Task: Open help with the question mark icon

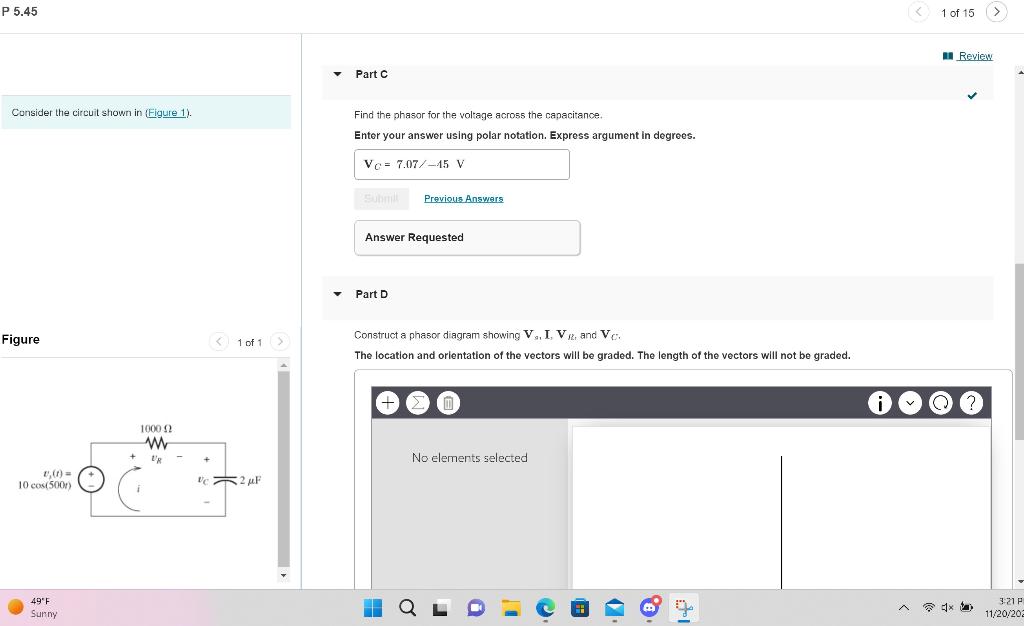Action: 971,403
